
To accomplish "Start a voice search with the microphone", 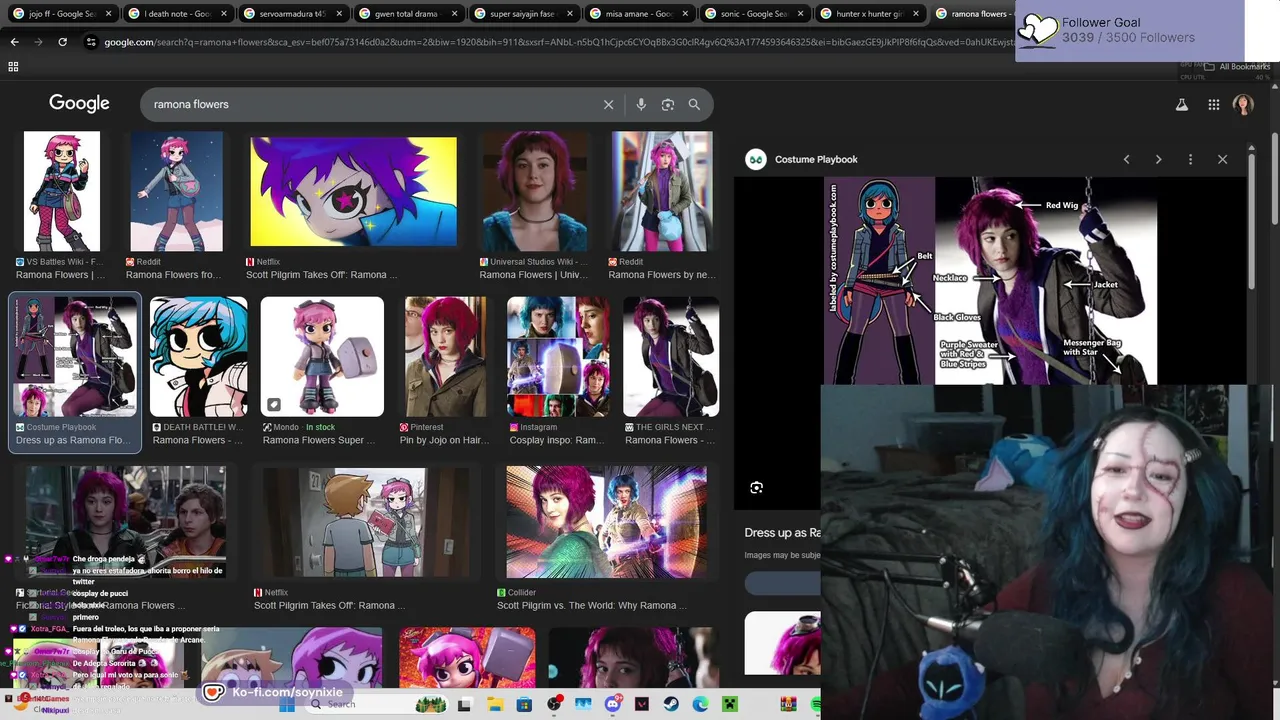I will (641, 104).
